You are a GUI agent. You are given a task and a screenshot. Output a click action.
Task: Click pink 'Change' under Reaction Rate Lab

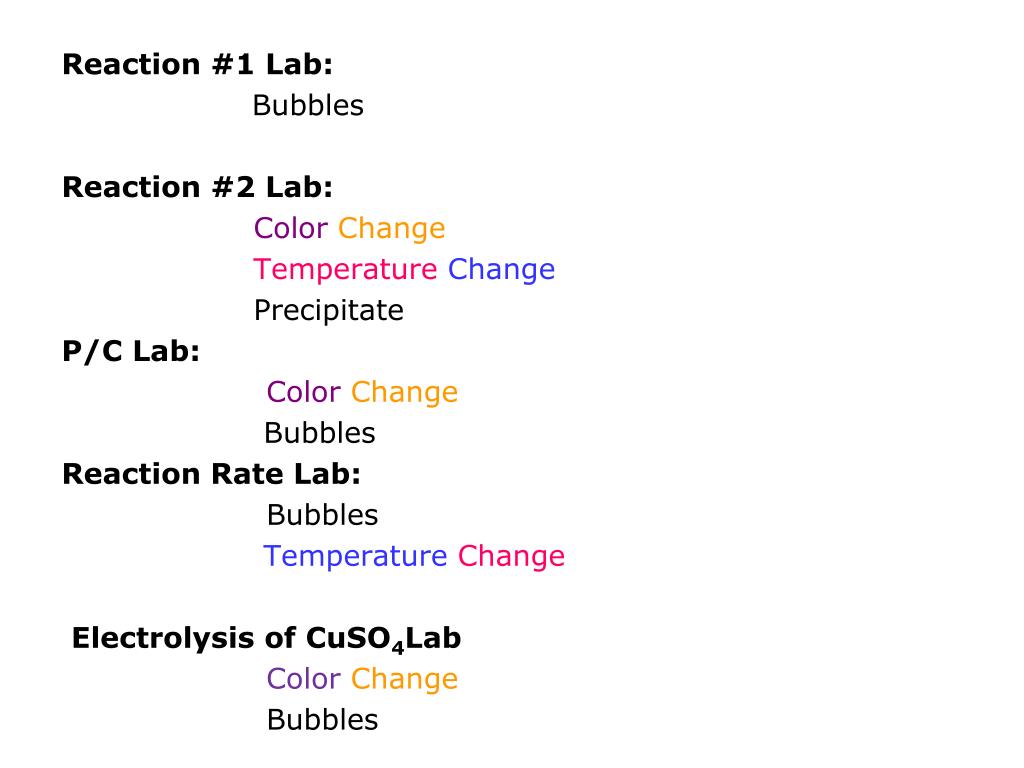tap(511, 557)
